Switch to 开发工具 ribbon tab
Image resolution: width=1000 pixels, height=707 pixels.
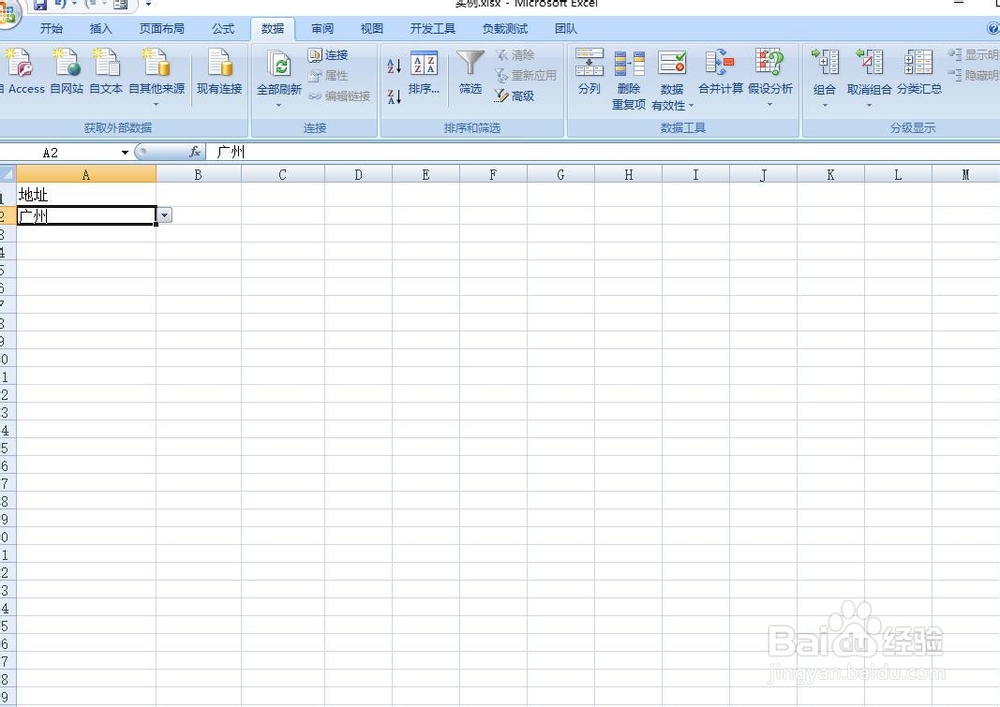[432, 29]
